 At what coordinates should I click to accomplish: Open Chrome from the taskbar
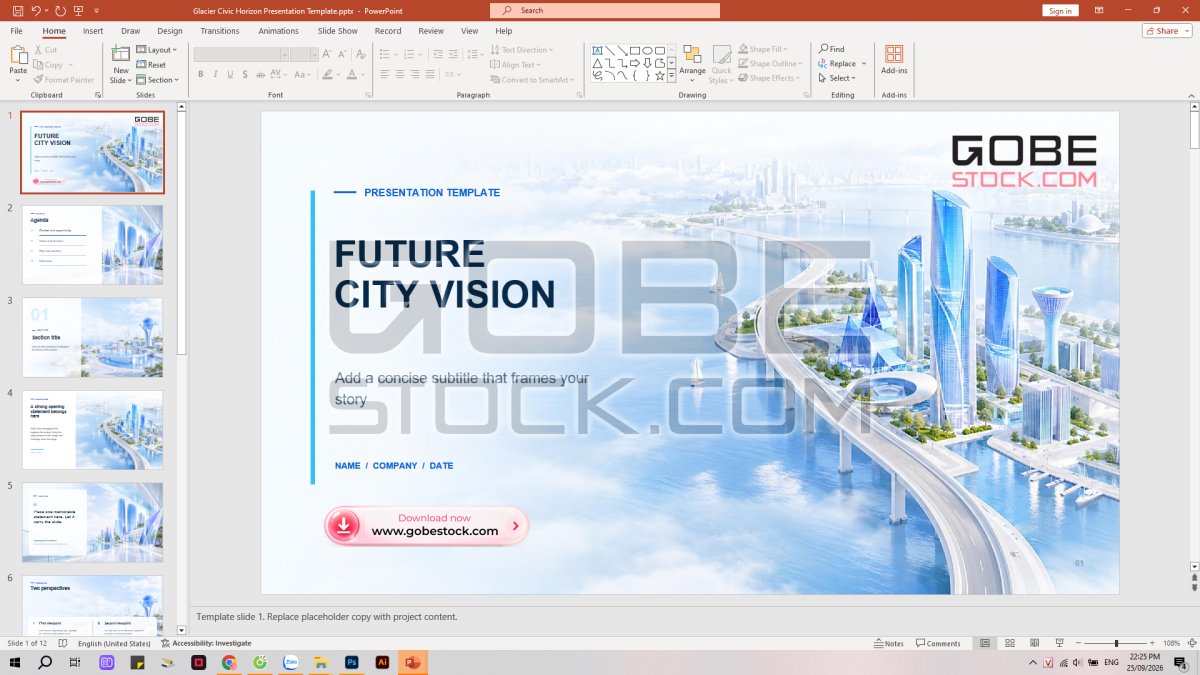tap(229, 662)
